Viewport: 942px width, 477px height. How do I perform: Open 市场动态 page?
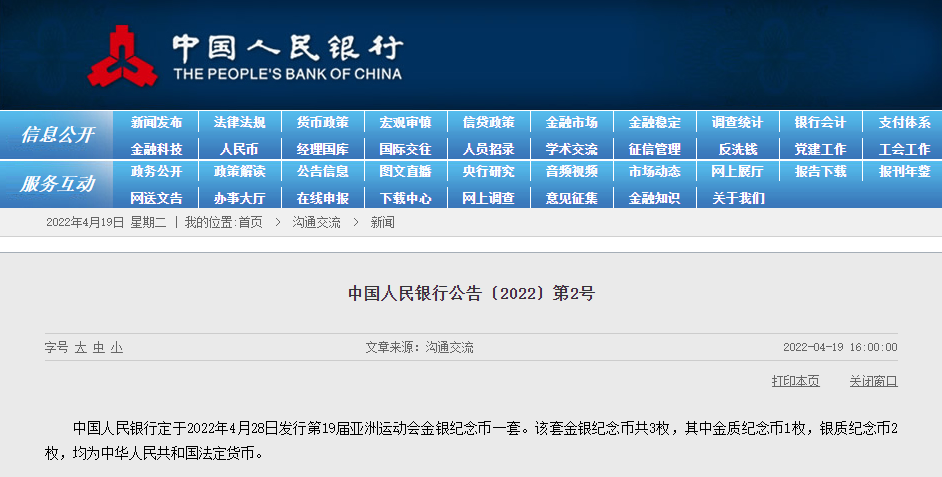[x=654, y=172]
